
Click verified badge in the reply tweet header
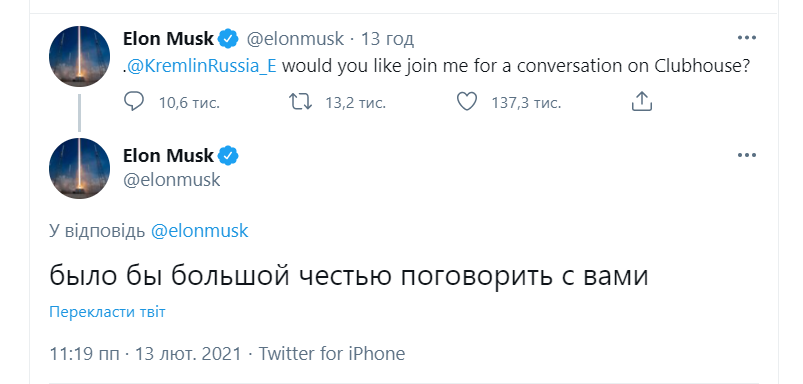click(228, 155)
